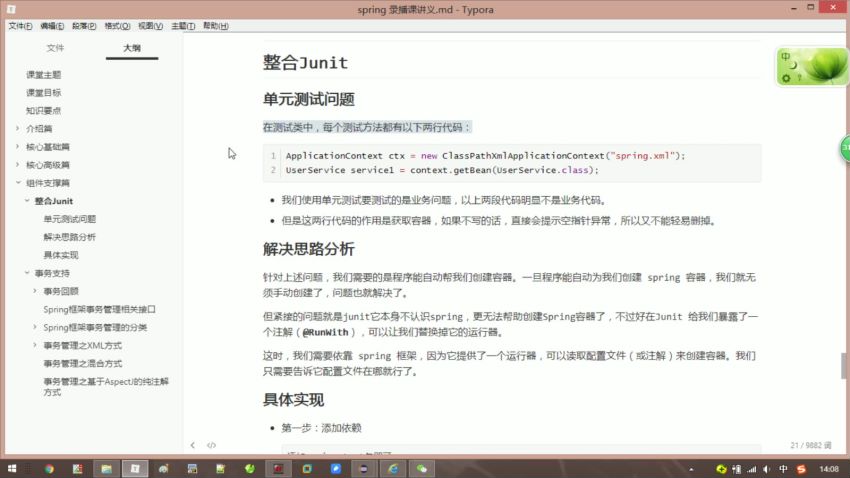The height and width of the screenshot is (478, 850).
Task: Select 事务支持 label in the outline
Action: pos(53,273)
